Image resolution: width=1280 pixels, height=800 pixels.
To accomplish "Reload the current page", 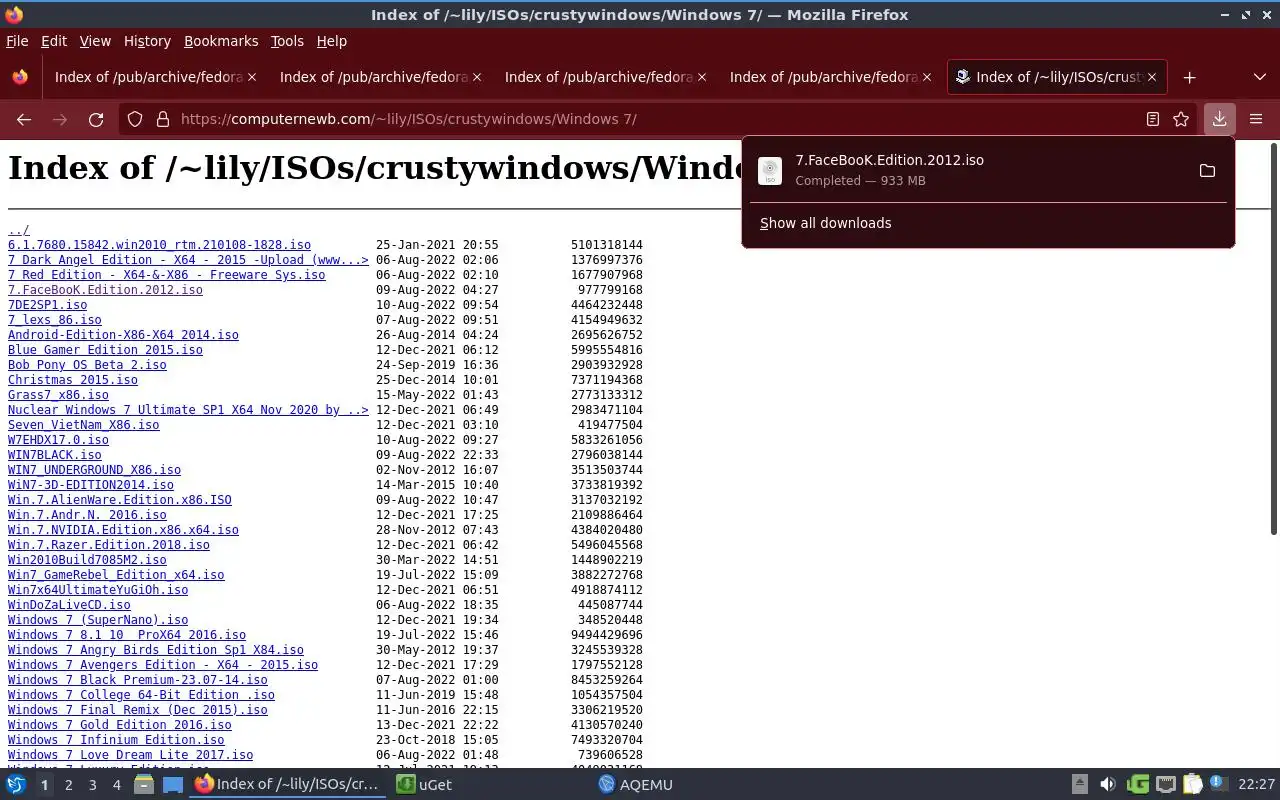I will pyautogui.click(x=96, y=119).
